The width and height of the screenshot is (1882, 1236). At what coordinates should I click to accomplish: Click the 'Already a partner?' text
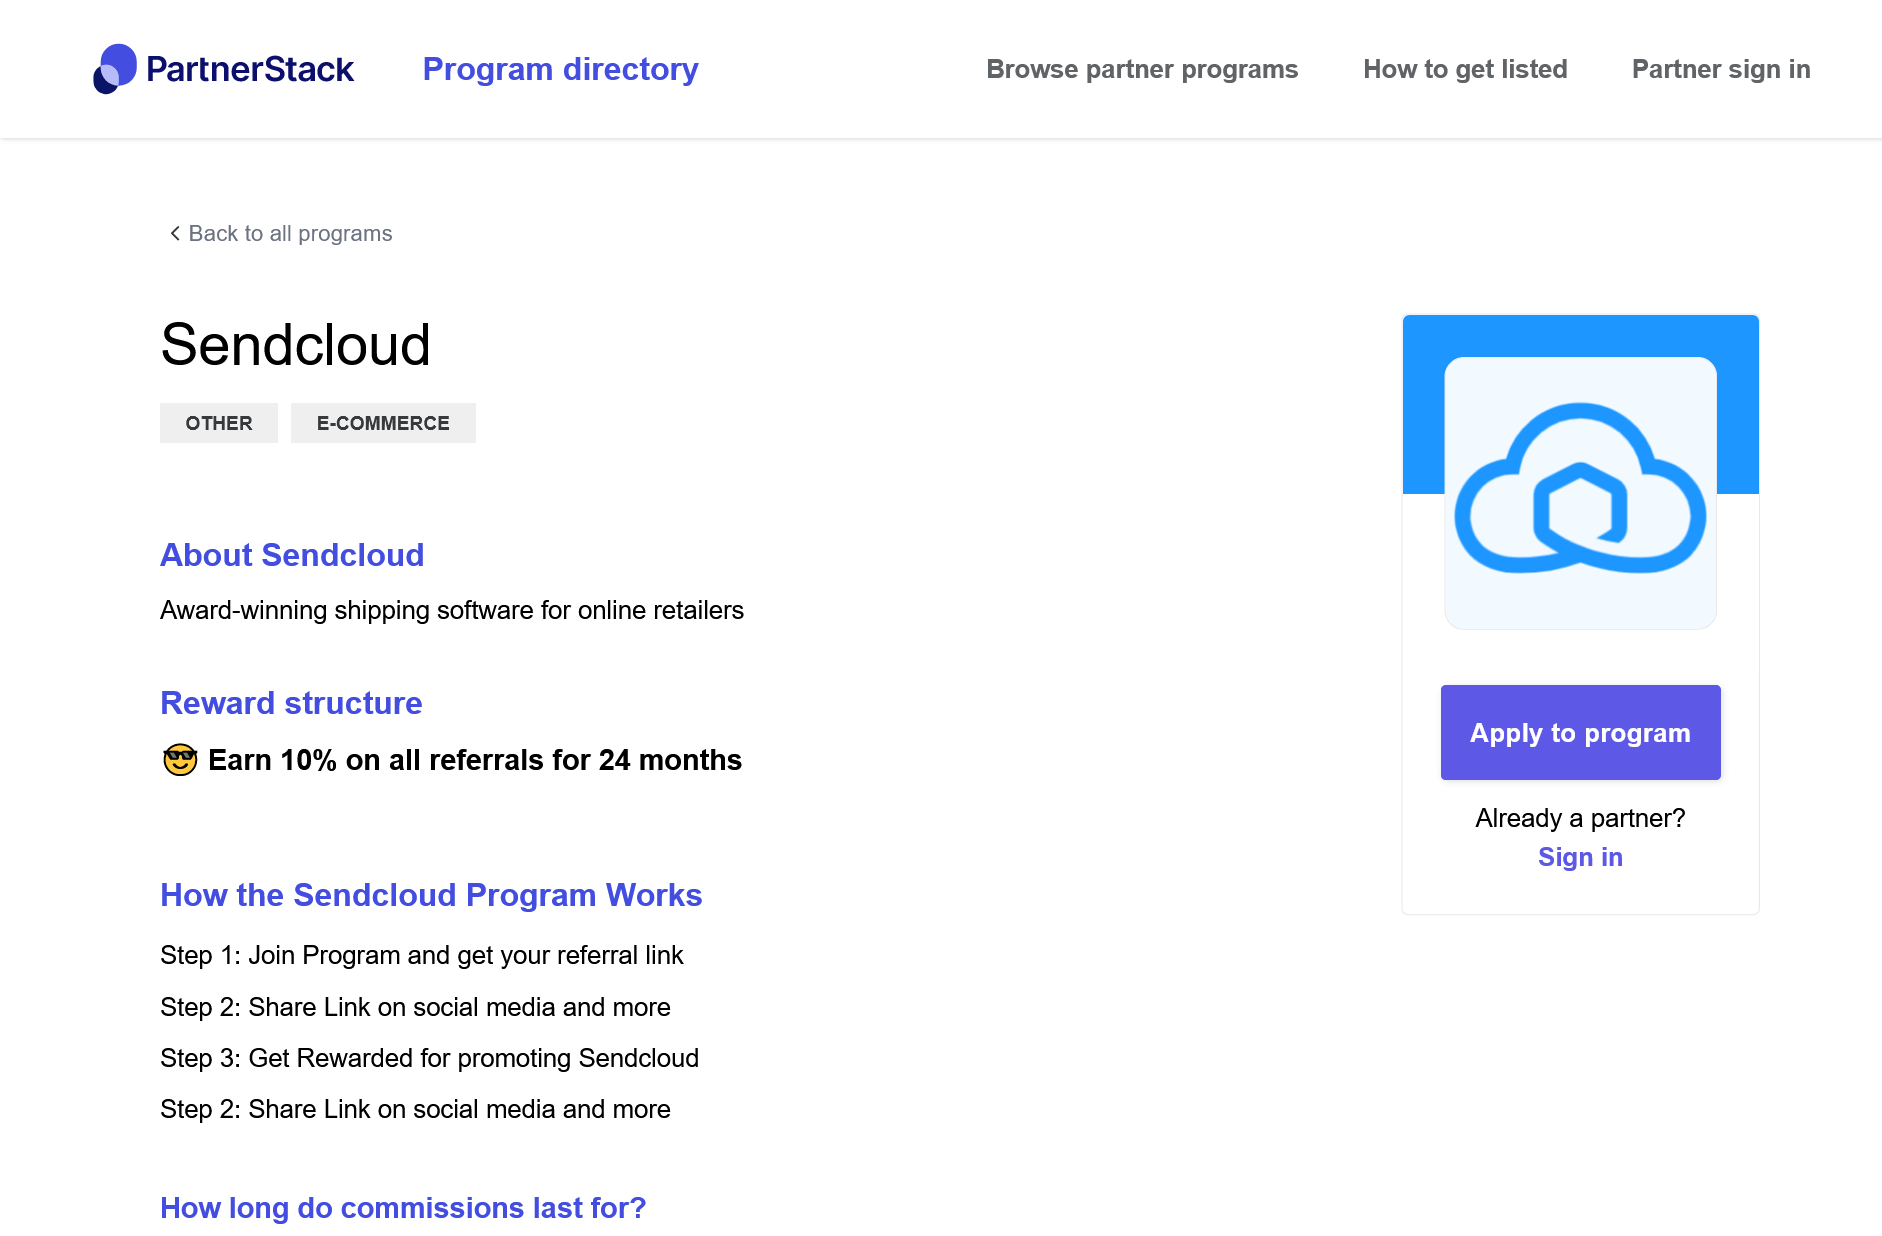(x=1580, y=818)
